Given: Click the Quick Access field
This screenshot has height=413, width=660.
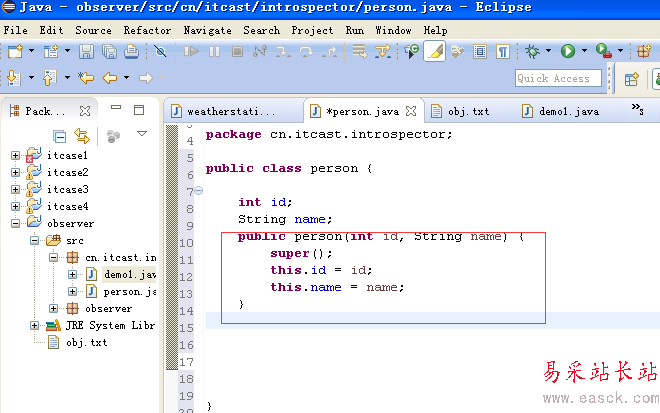Looking at the screenshot, I should pos(558,78).
